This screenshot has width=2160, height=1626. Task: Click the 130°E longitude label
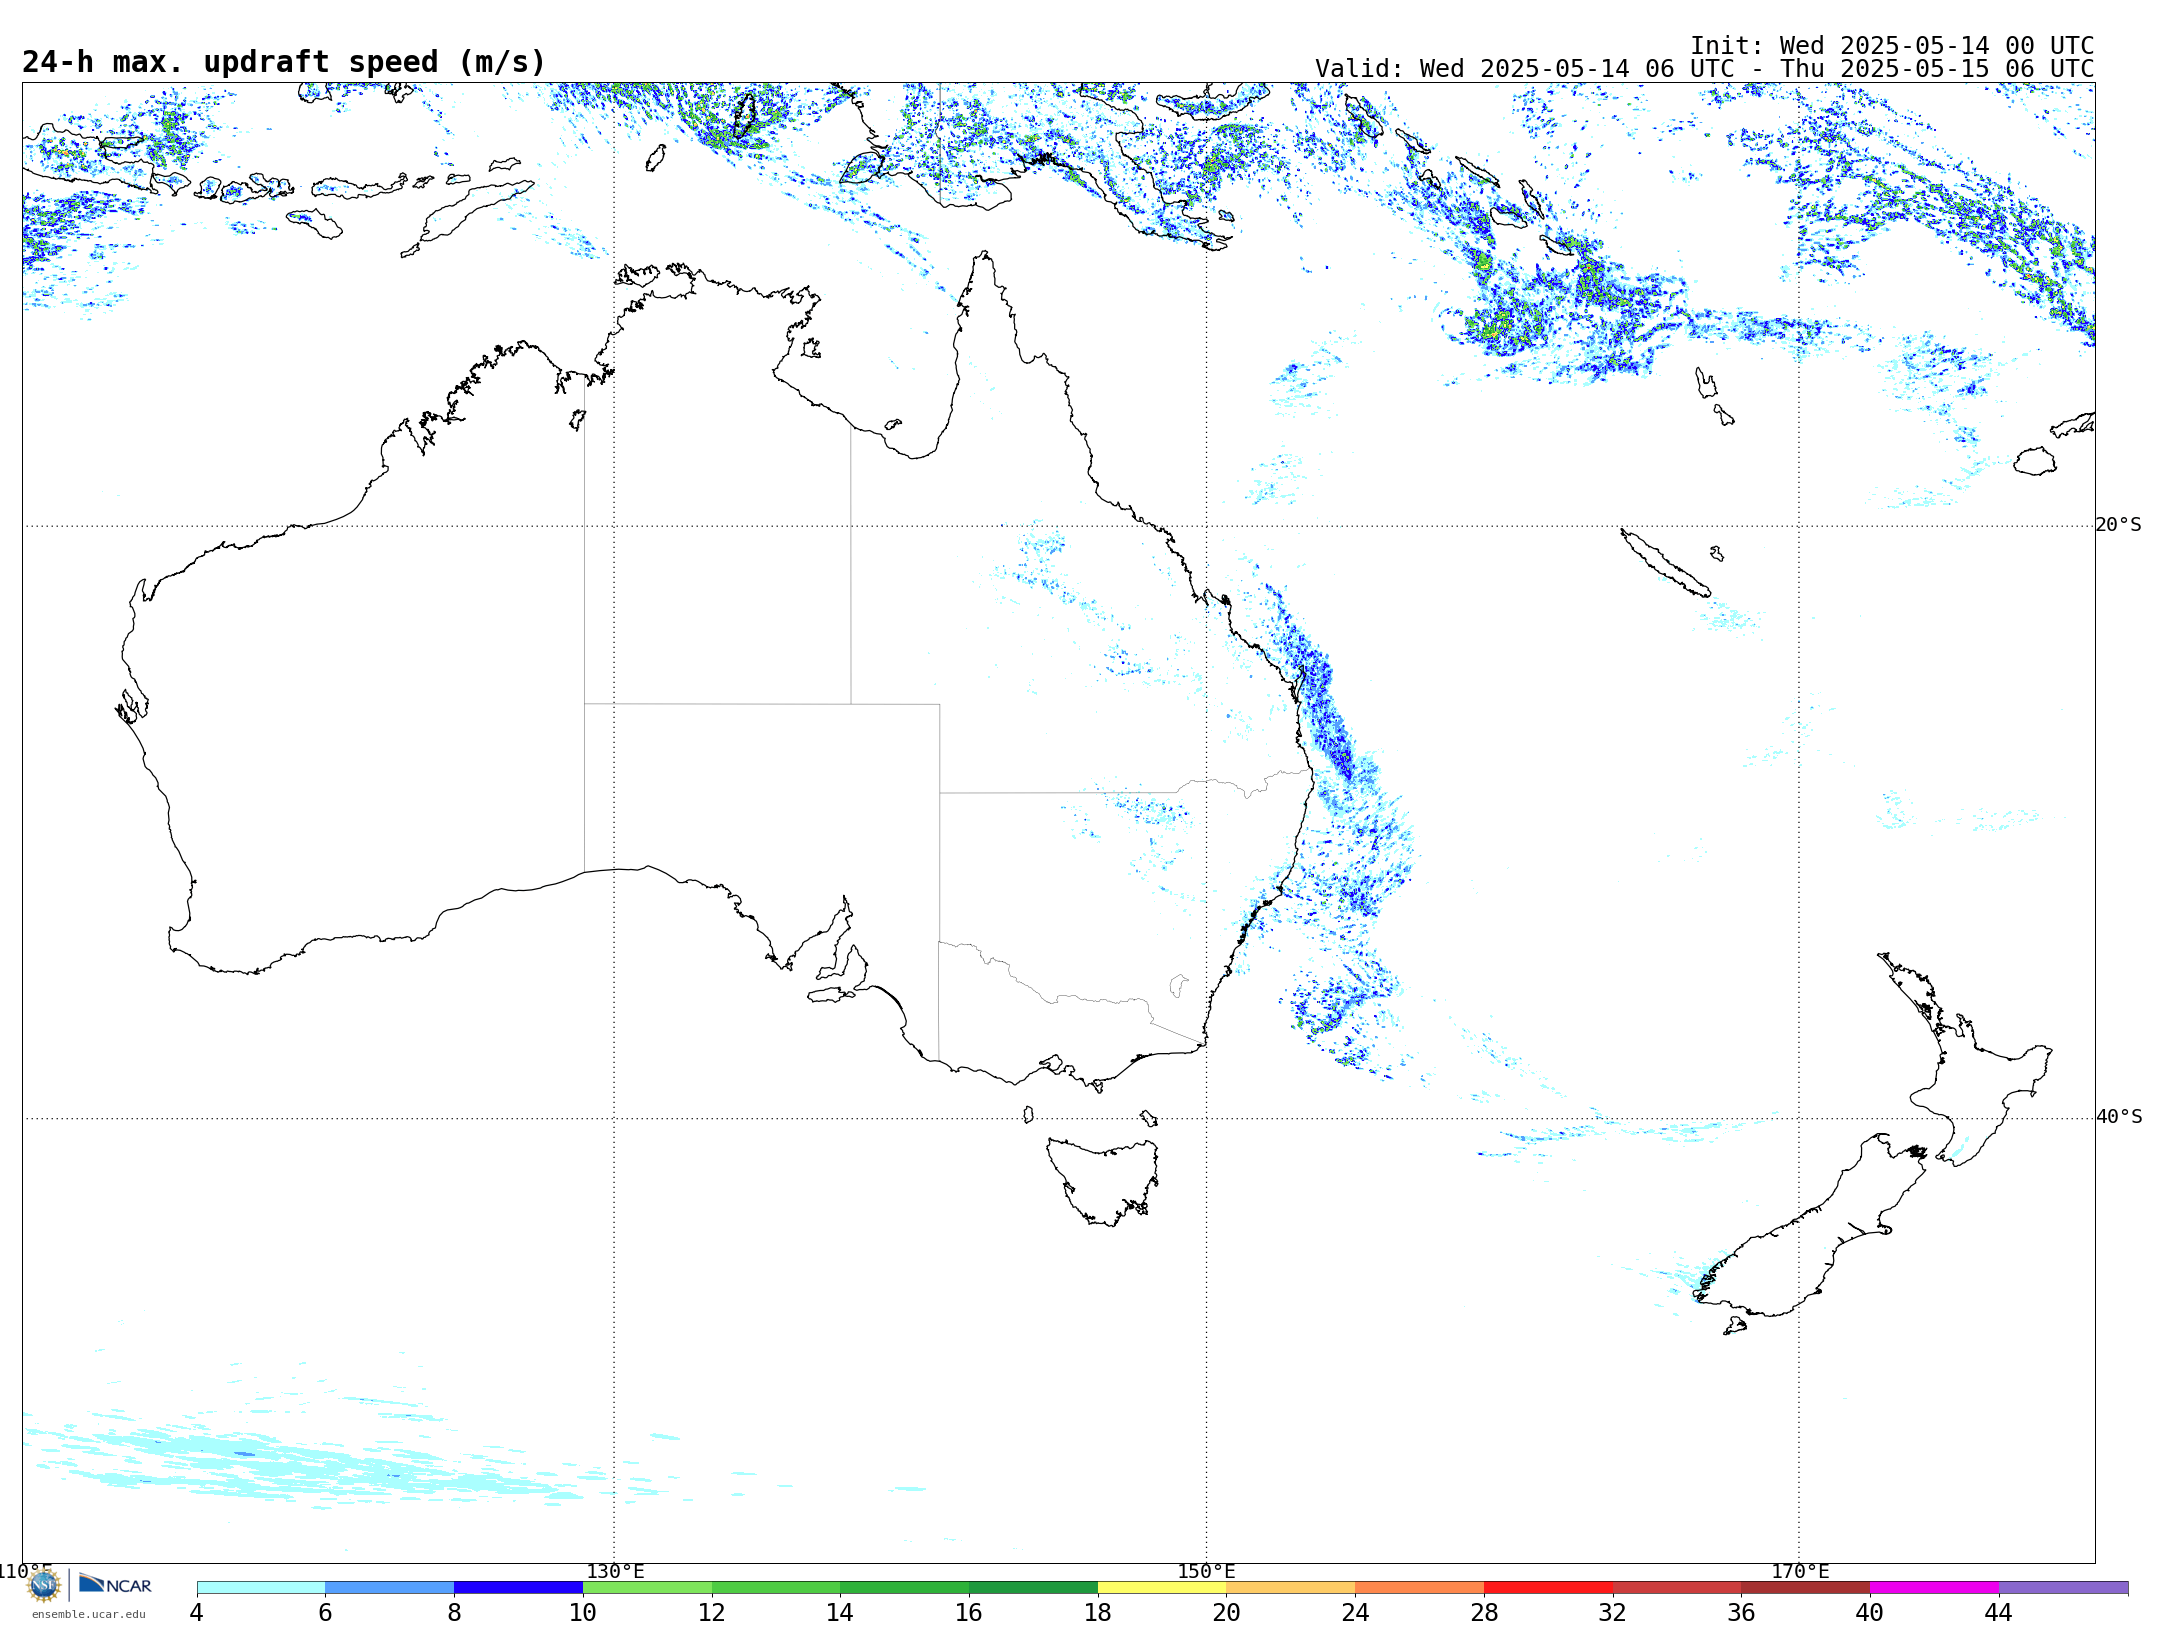(x=615, y=1572)
